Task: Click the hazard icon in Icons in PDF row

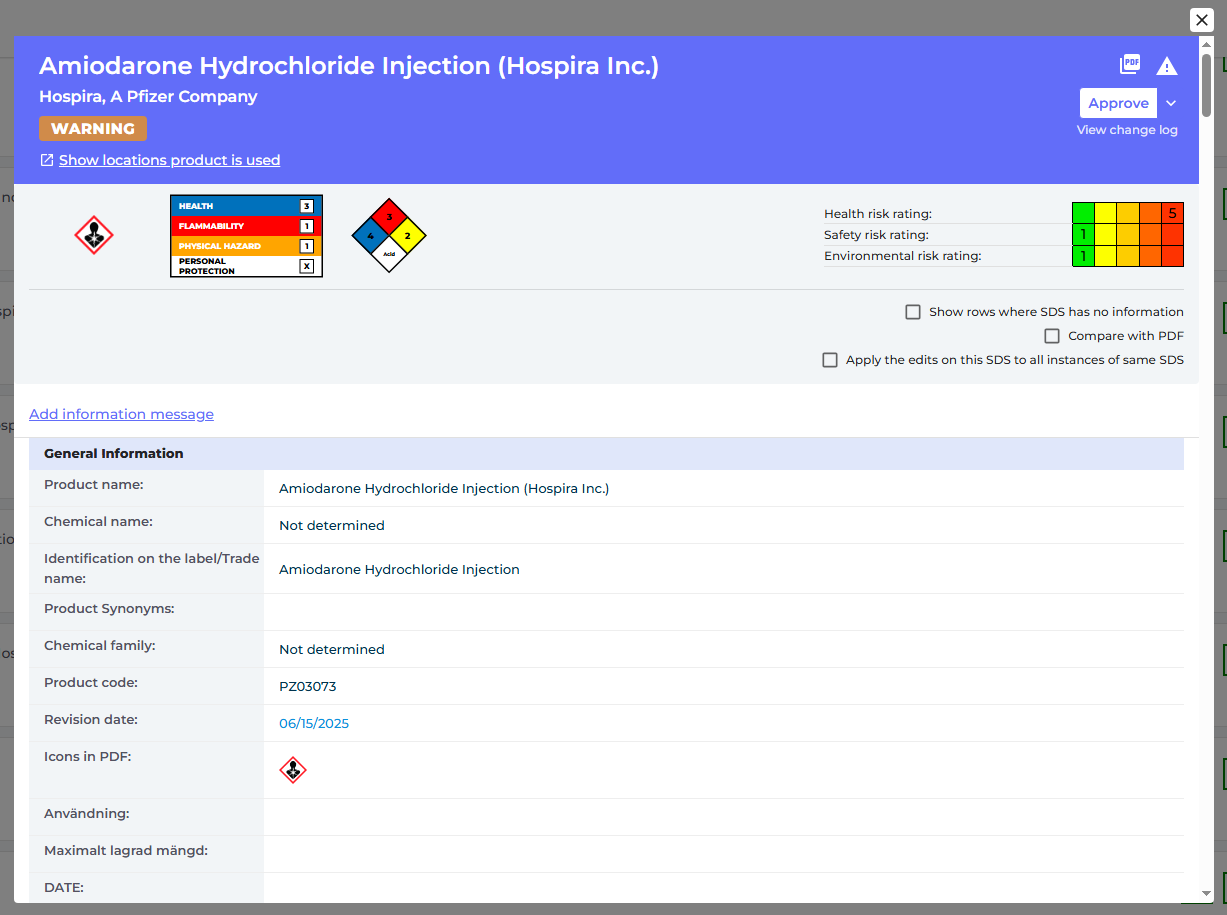Action: 292,770
